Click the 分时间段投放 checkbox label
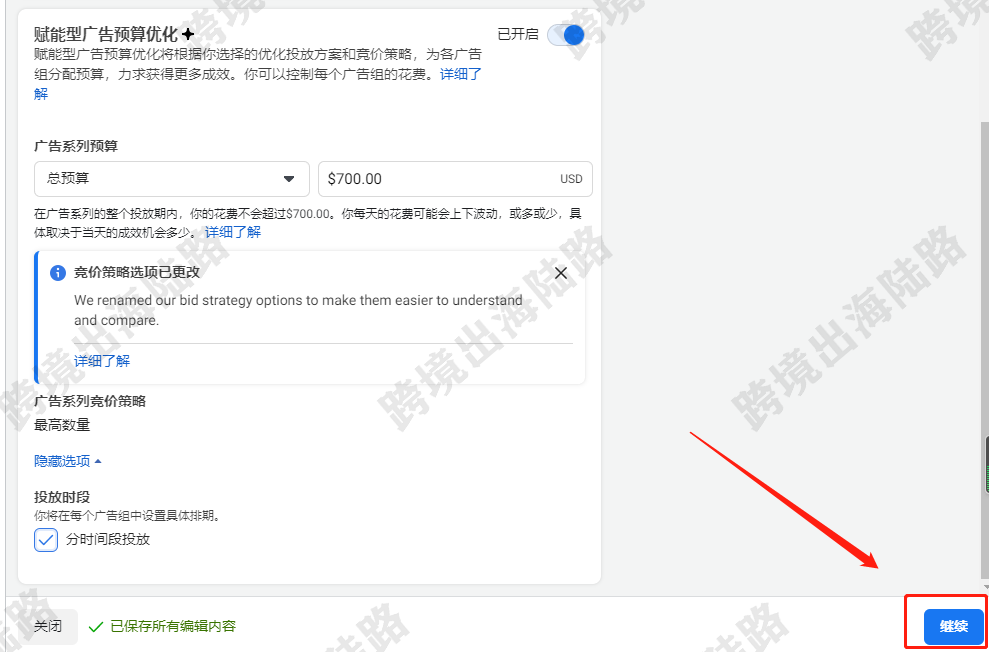 click(108, 540)
